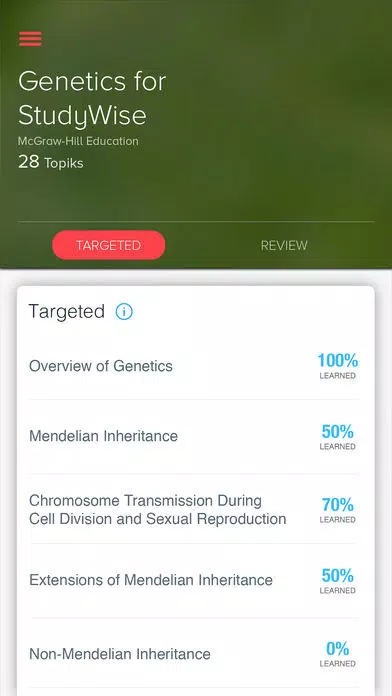Viewport: 392px width, 696px height.
Task: Tap the 28 Topiks count
Action: pos(51,162)
